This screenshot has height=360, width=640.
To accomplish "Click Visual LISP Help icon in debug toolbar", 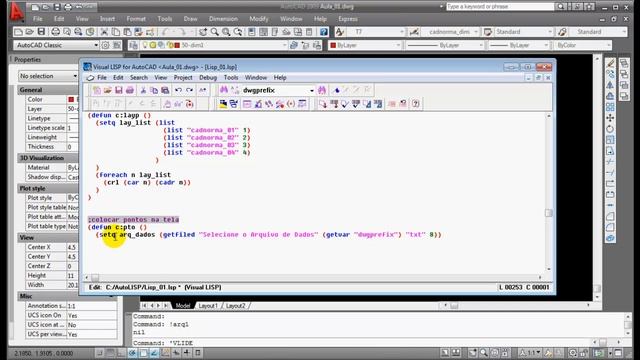I will [416, 104].
